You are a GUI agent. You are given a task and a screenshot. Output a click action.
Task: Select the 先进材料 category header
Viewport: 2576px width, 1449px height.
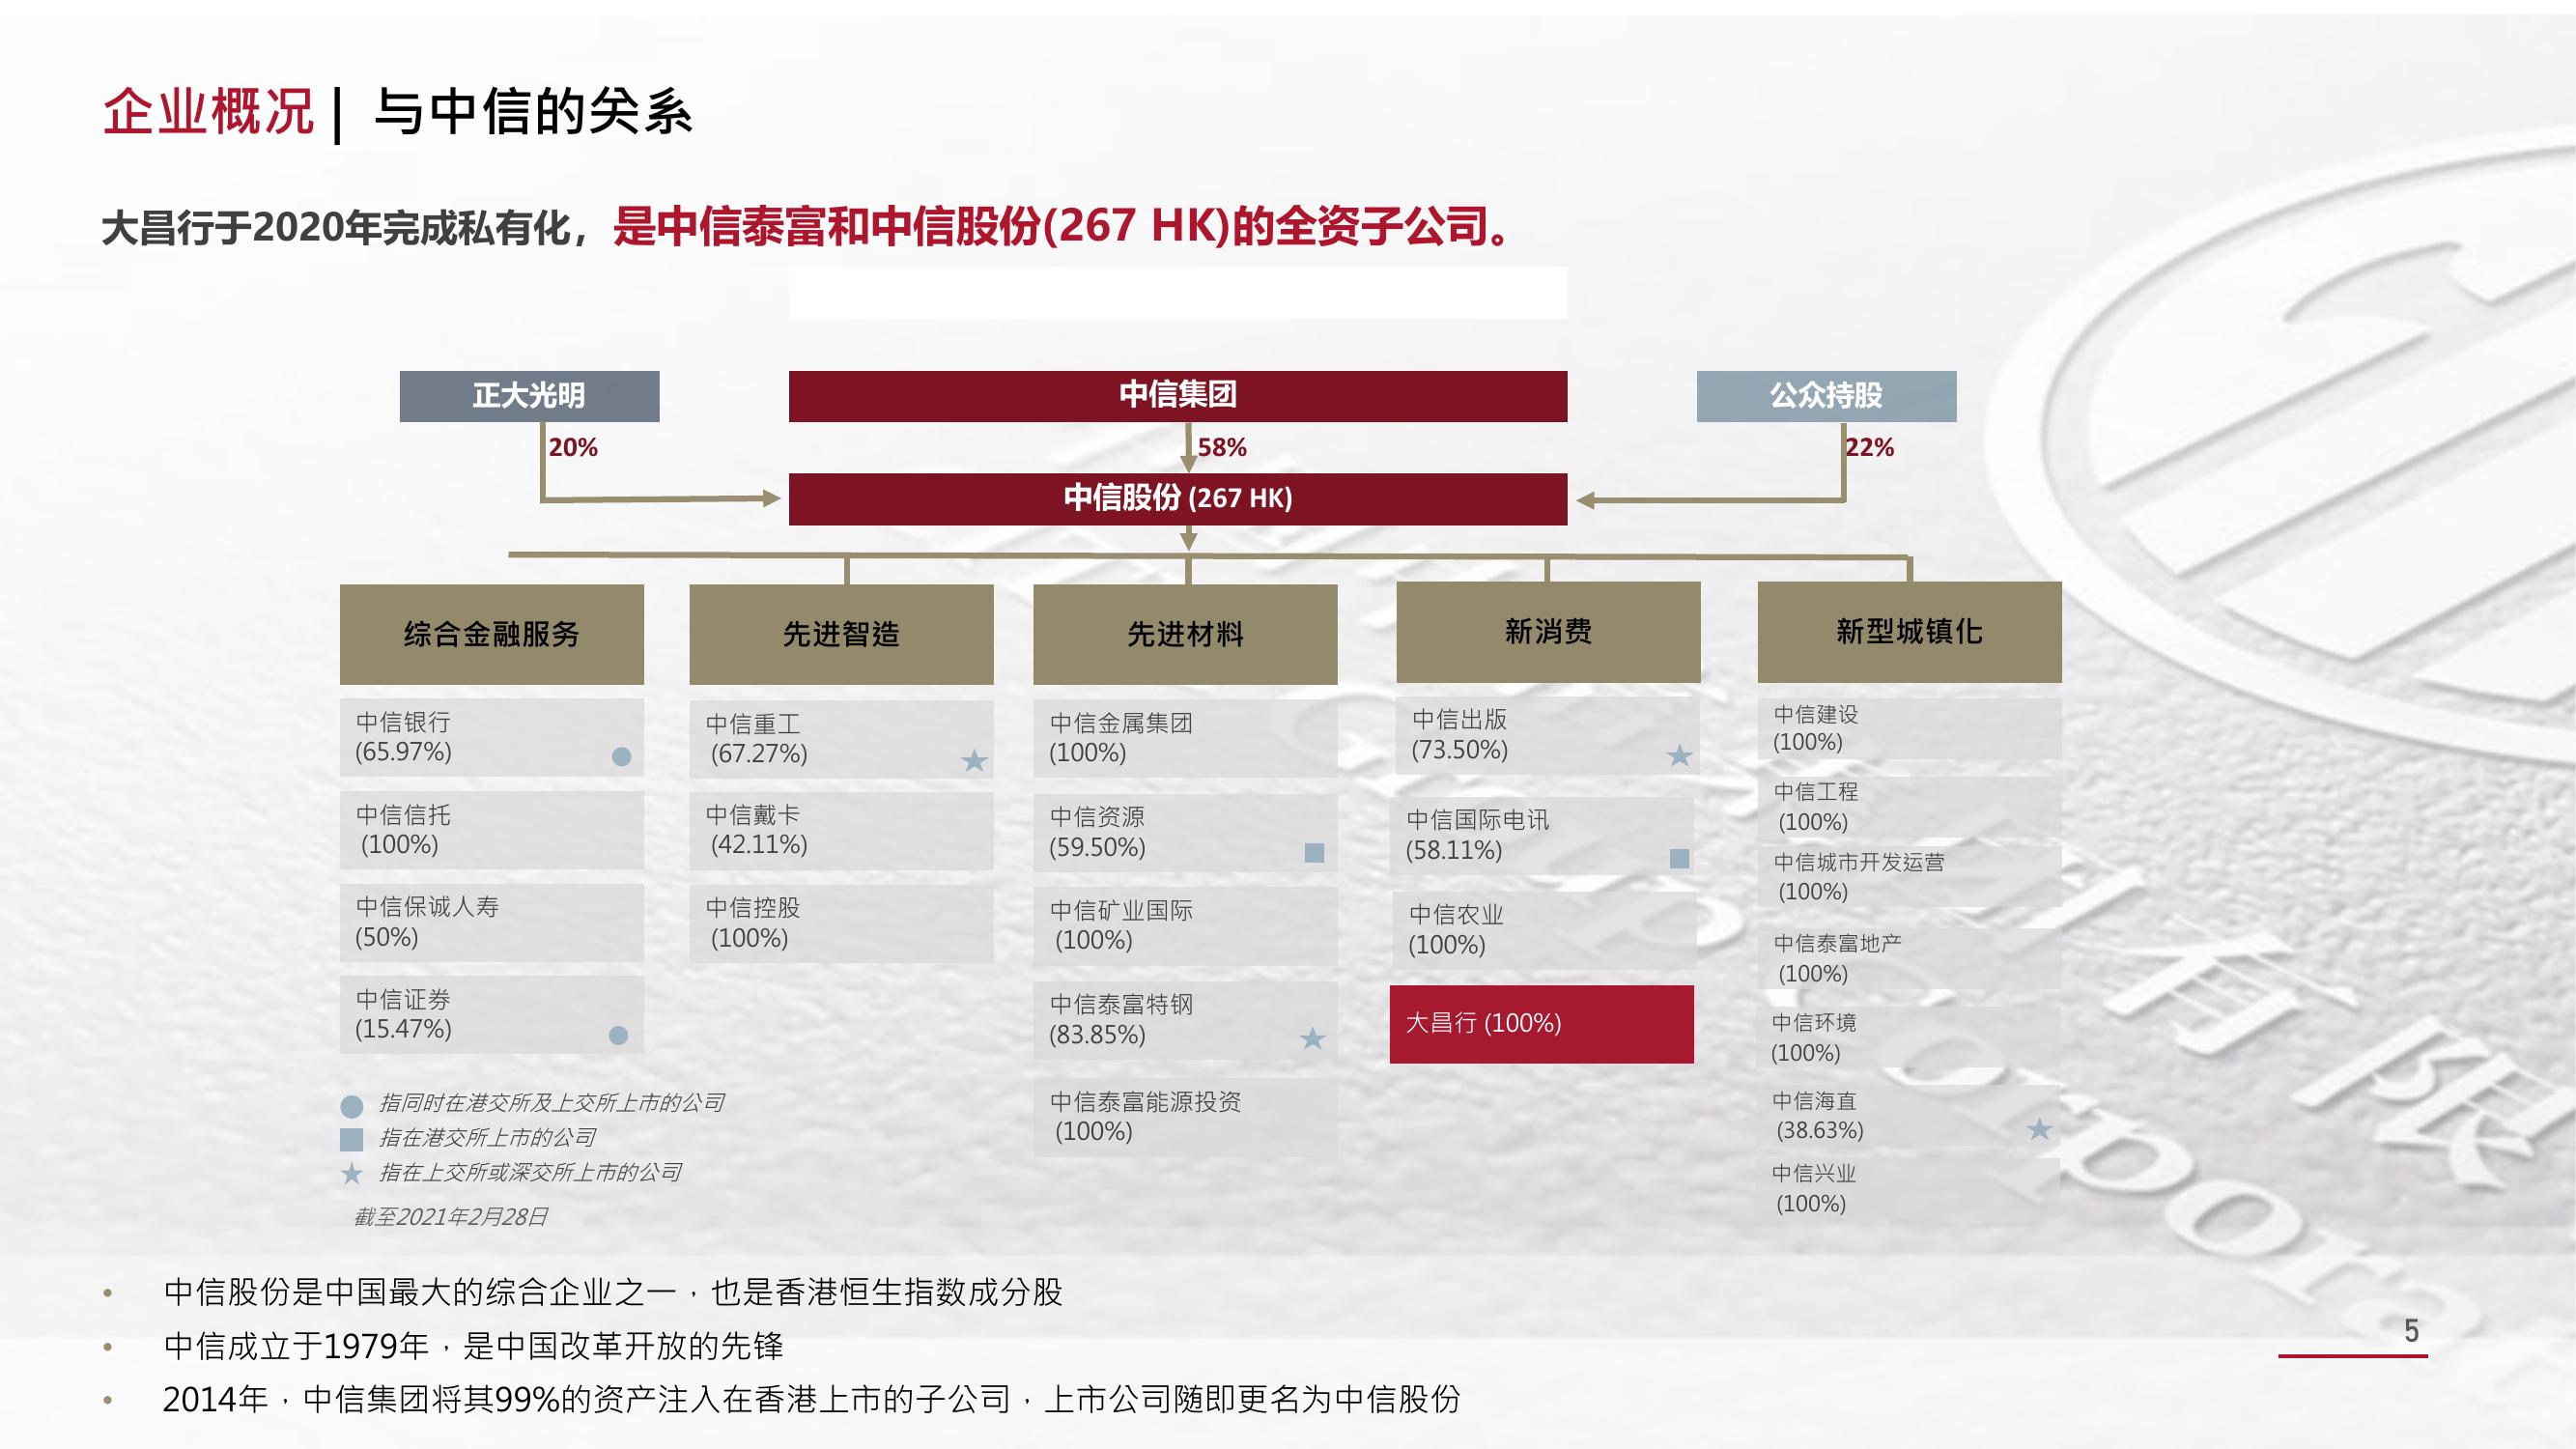point(1185,634)
